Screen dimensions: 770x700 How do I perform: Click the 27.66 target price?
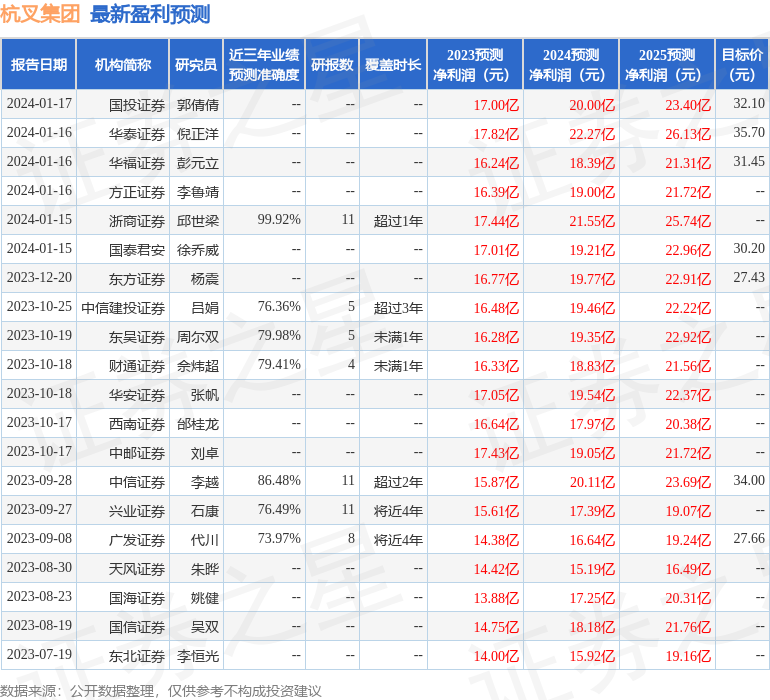[749, 538]
